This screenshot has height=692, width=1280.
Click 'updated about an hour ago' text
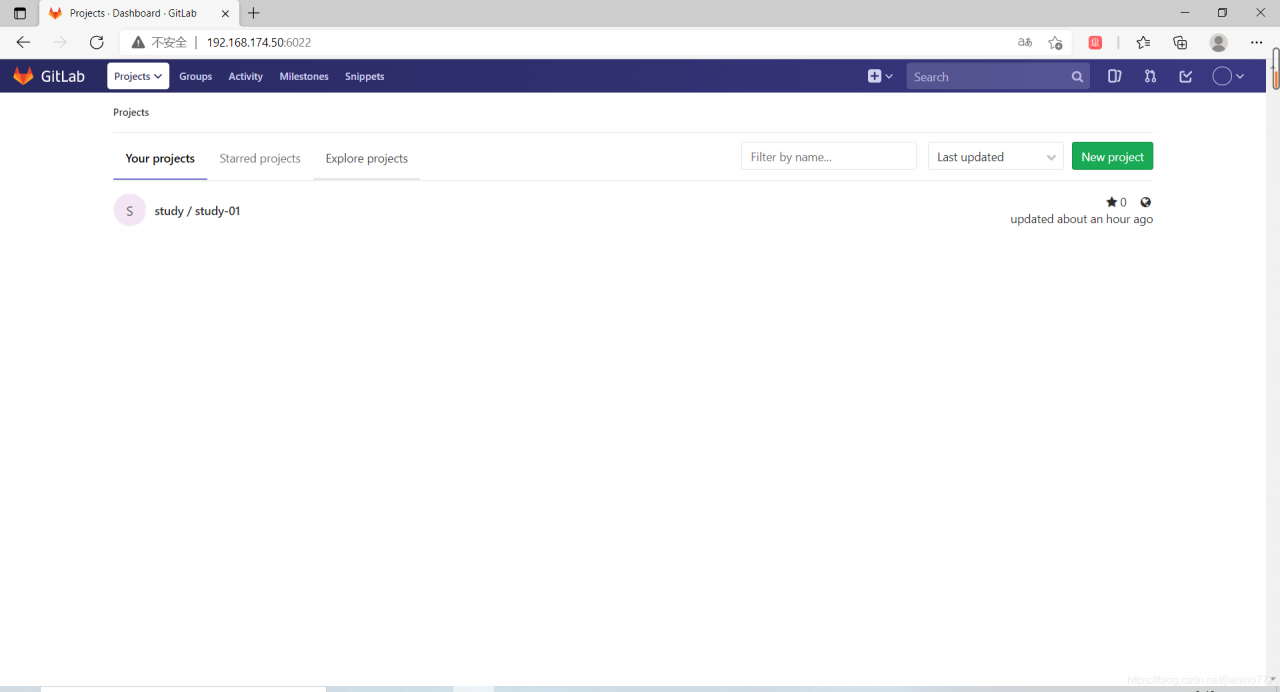tap(1081, 219)
